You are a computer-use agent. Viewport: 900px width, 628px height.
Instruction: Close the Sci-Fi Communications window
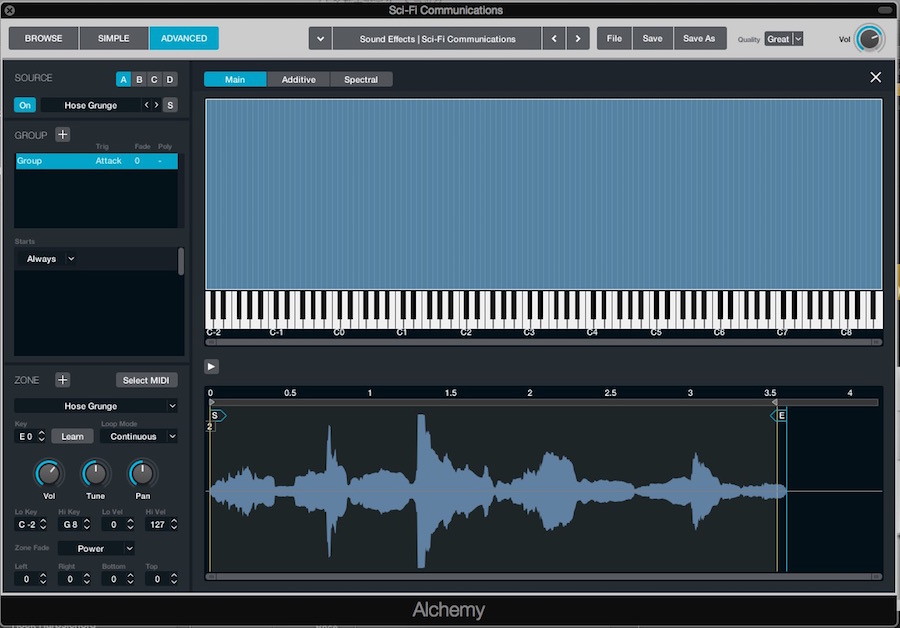(x=9, y=10)
